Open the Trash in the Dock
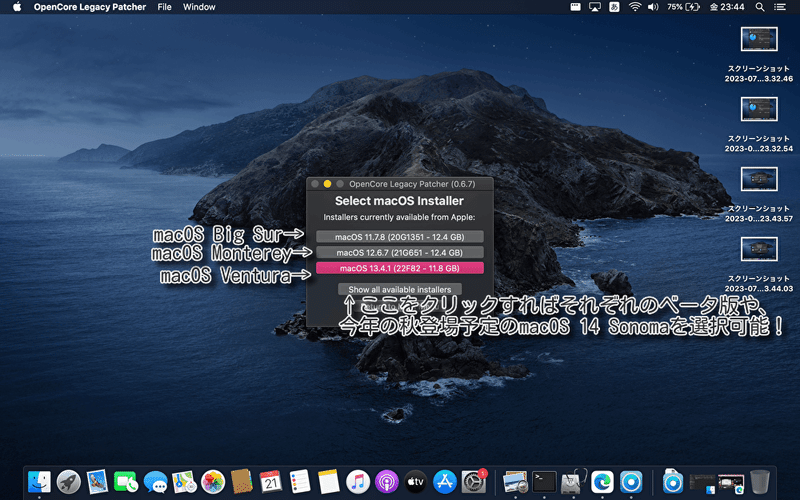Viewport: 800px width, 500px height. point(760,482)
